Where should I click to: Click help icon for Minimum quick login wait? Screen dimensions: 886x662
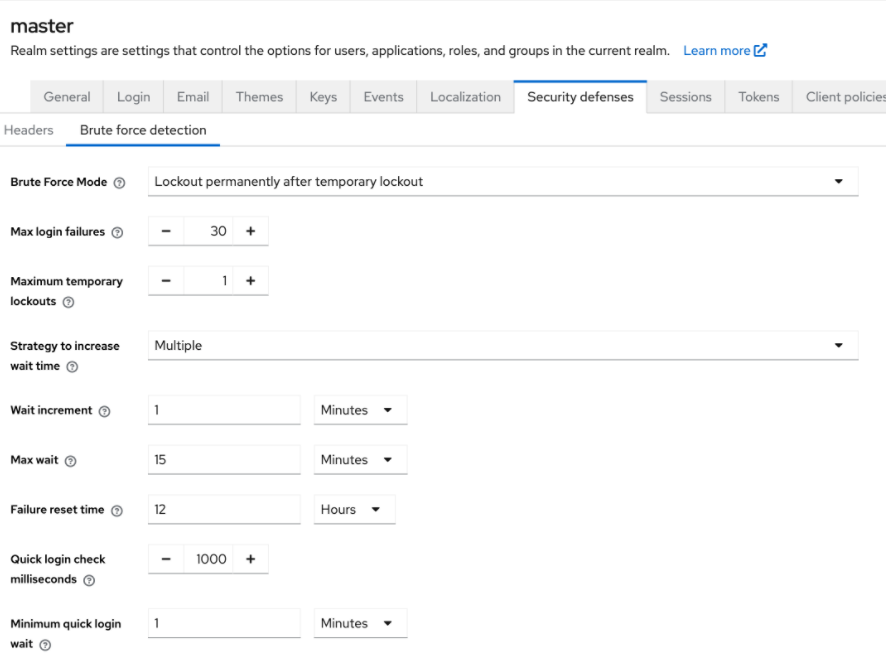[46, 645]
